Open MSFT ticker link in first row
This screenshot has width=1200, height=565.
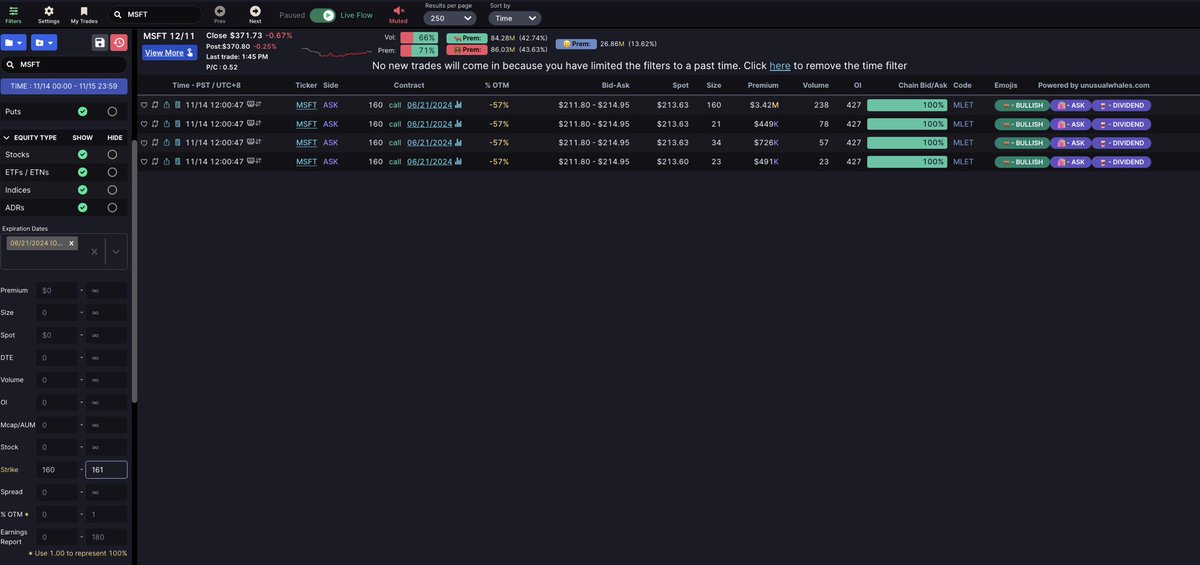pyautogui.click(x=306, y=105)
